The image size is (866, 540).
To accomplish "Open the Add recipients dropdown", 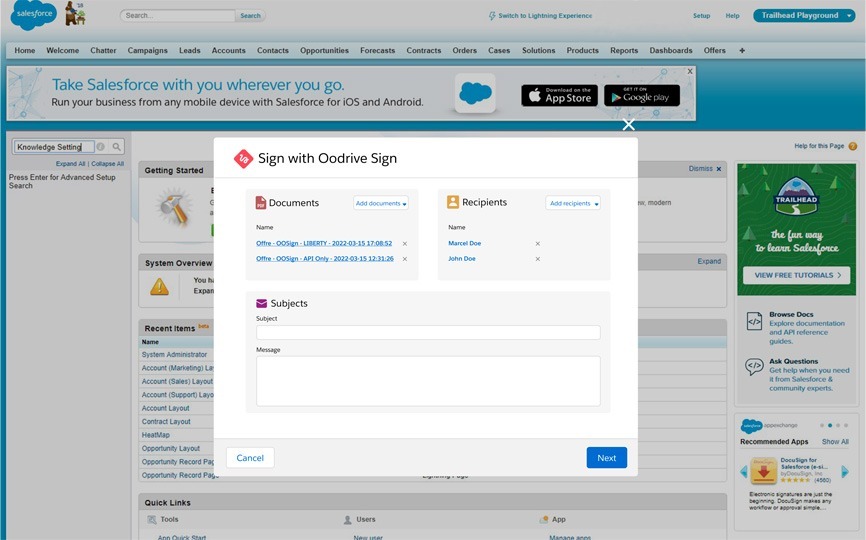I will click(x=573, y=203).
